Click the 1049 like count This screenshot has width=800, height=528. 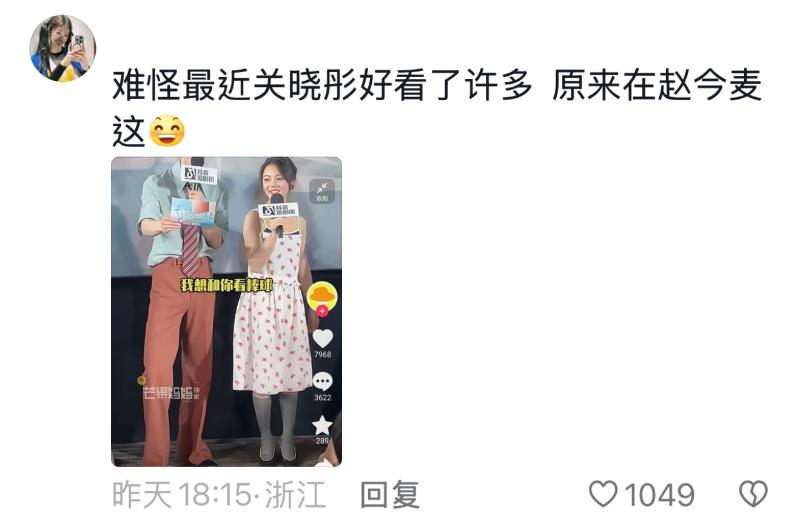pos(659,495)
